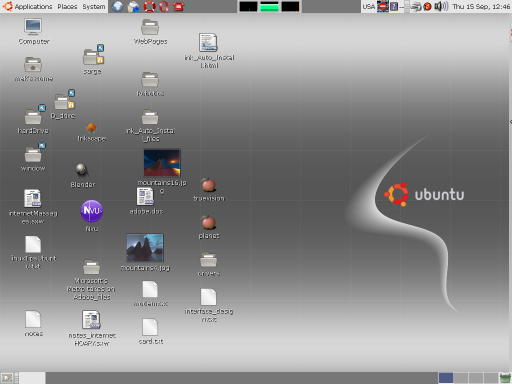Screen dimensions: 512x384
Task: Open the System menu
Action: click(x=94, y=6)
